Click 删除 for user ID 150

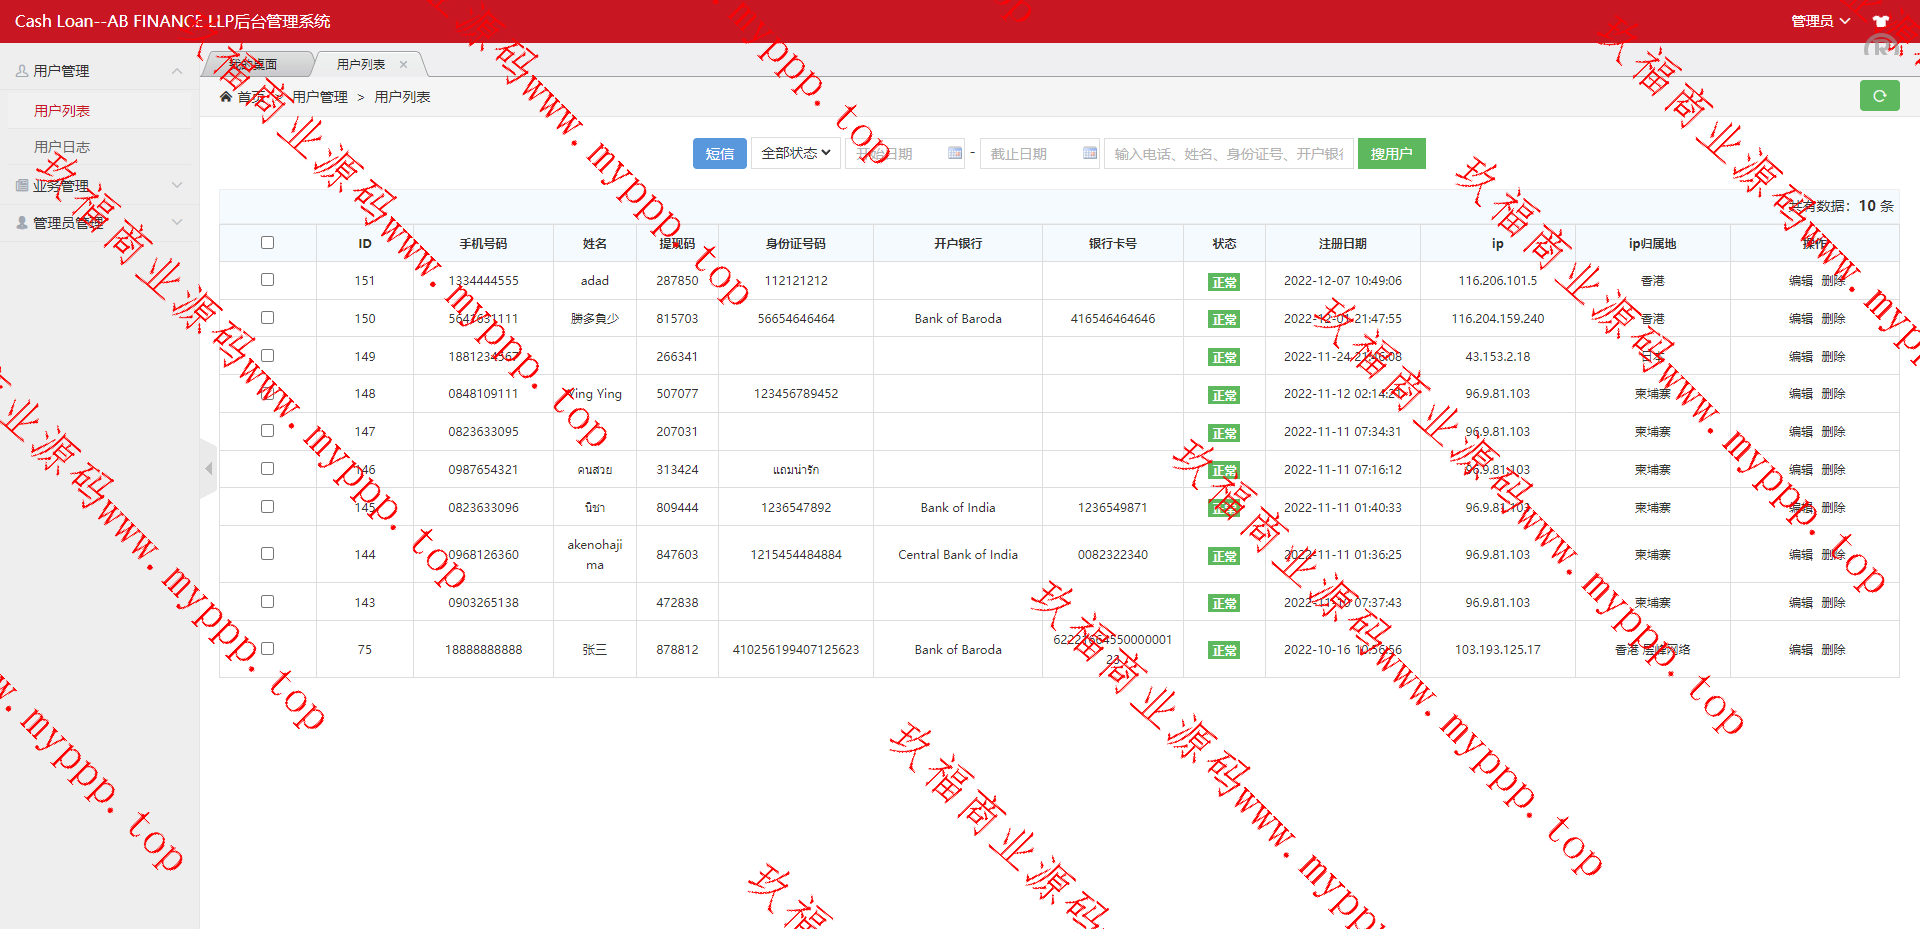(1833, 319)
